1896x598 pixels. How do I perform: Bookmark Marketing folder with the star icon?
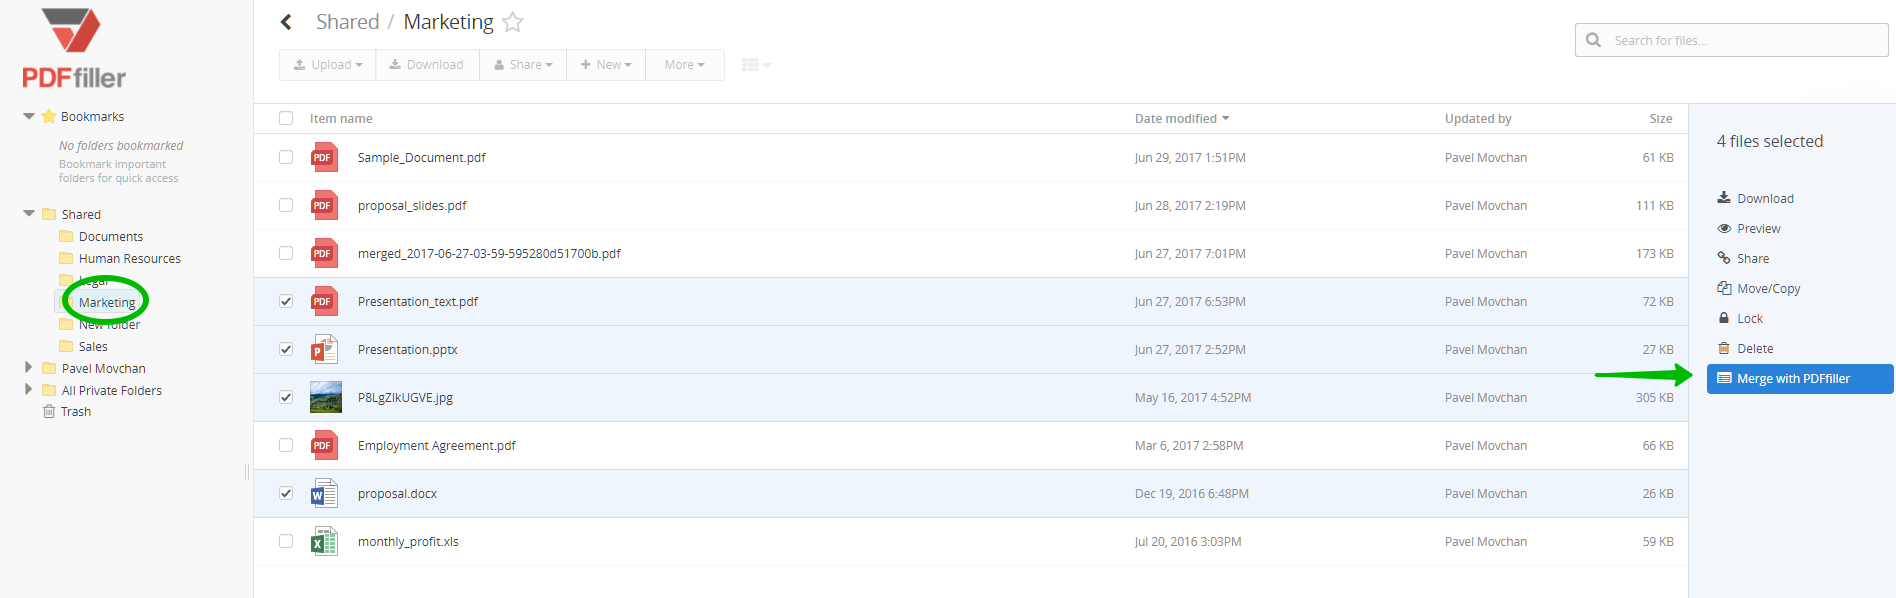pos(513,22)
